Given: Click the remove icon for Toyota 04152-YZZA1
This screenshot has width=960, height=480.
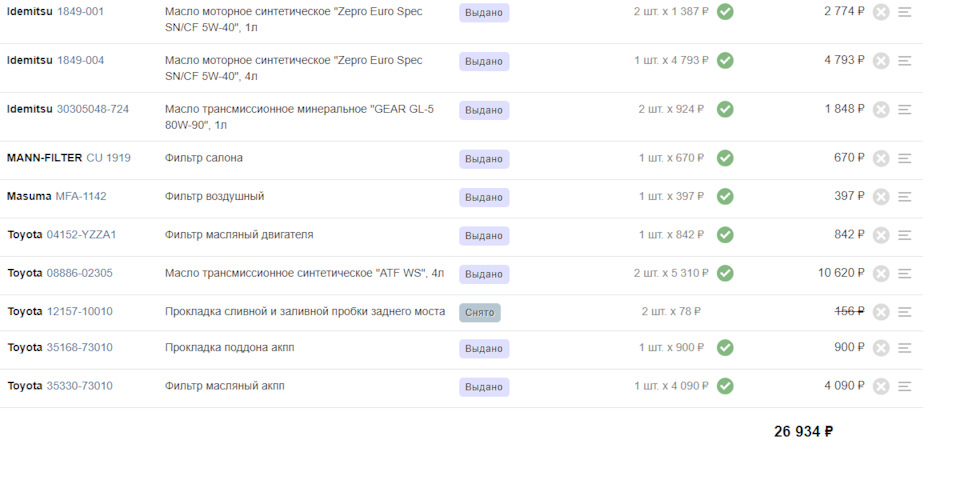Looking at the screenshot, I should 880,235.
